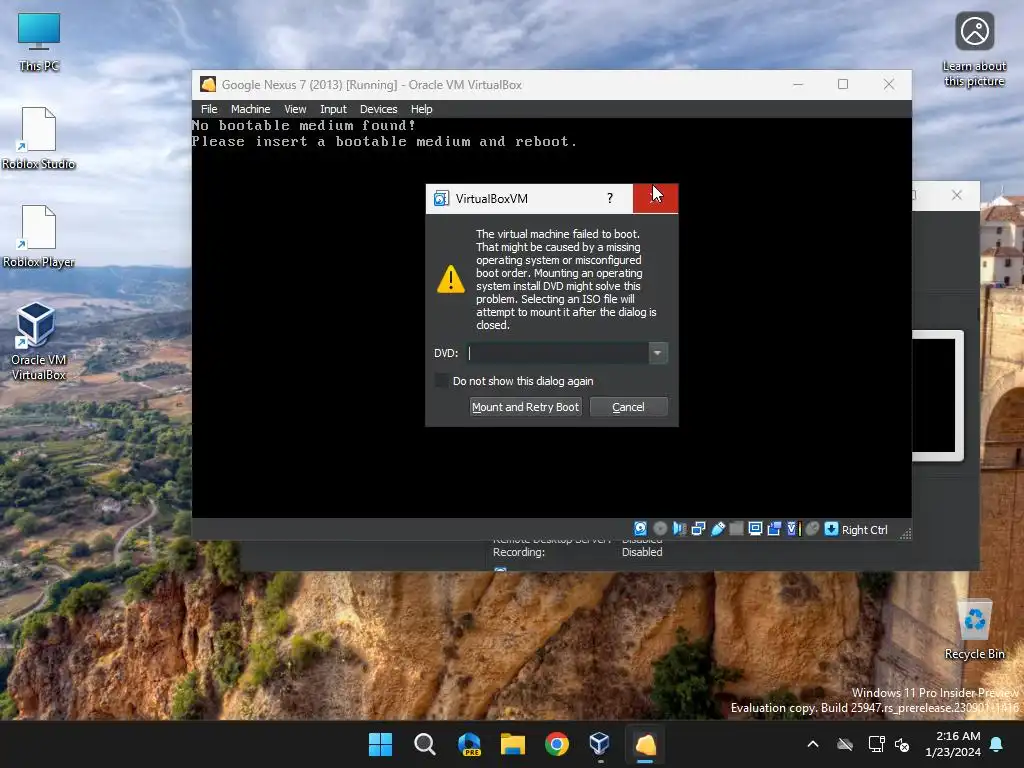Click the OneDrive cloud tray icon
1024x768 pixels.
pyautogui.click(x=845, y=744)
